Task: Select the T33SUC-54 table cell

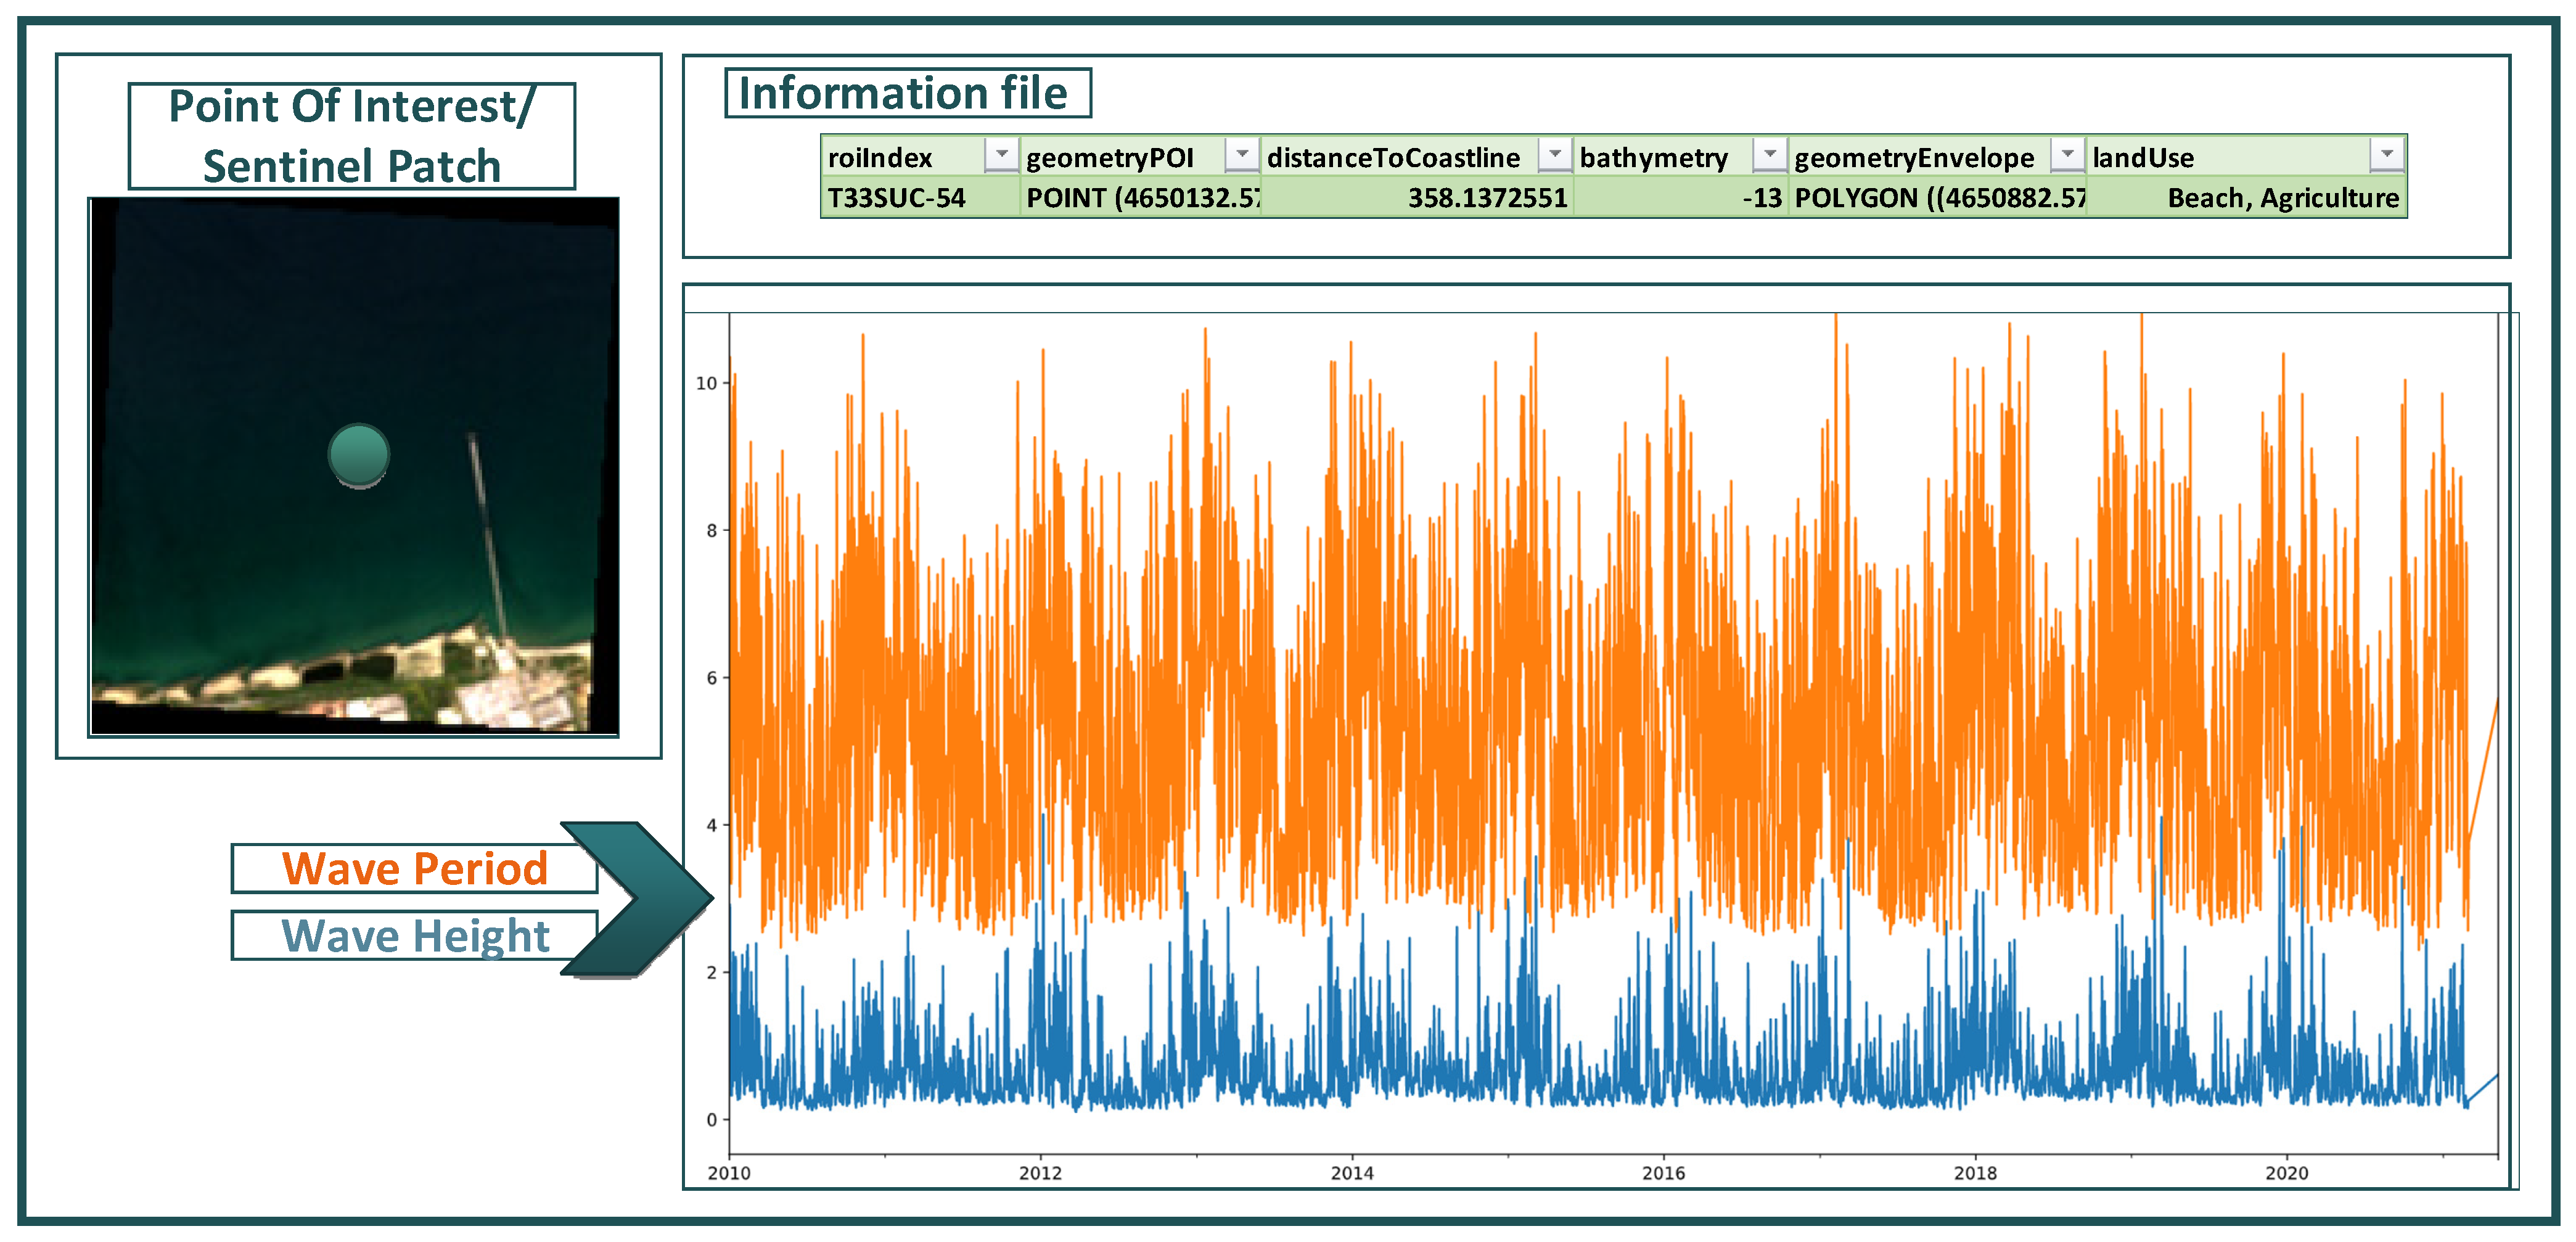Action: [x=897, y=198]
